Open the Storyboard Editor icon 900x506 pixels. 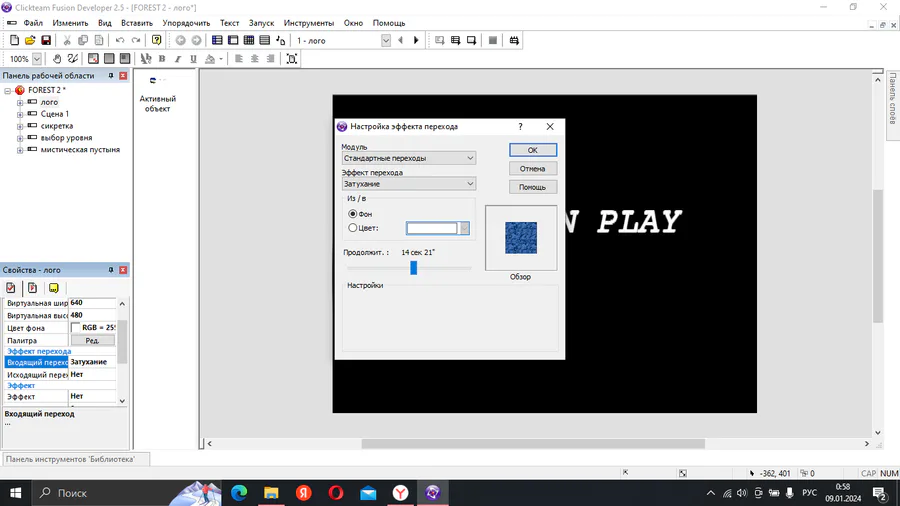tap(216, 41)
